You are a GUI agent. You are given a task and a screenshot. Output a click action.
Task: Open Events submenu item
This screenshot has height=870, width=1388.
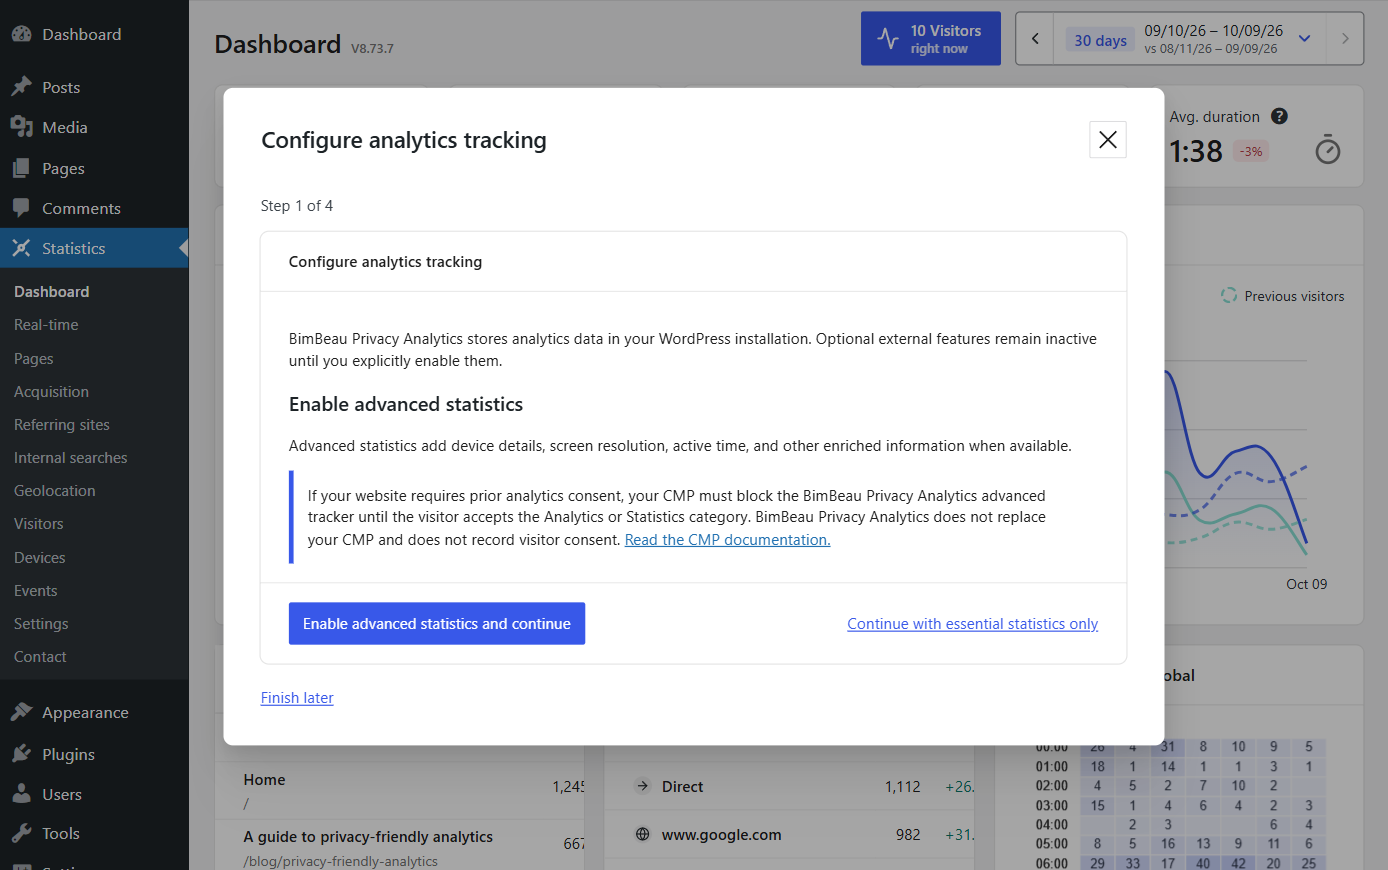(36, 590)
